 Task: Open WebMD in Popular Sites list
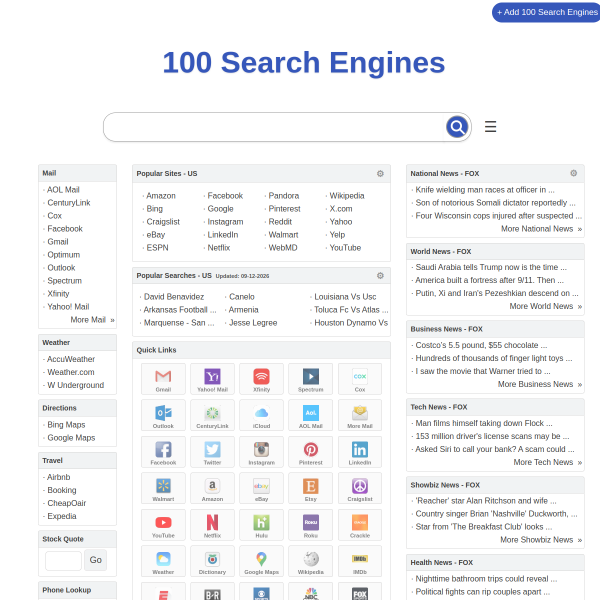point(283,248)
